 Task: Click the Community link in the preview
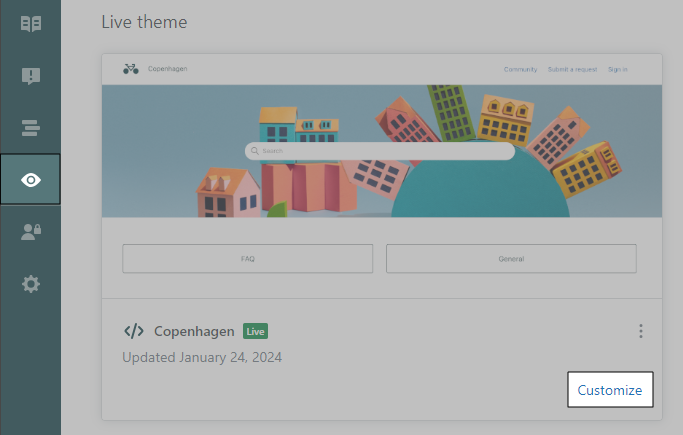coord(520,69)
